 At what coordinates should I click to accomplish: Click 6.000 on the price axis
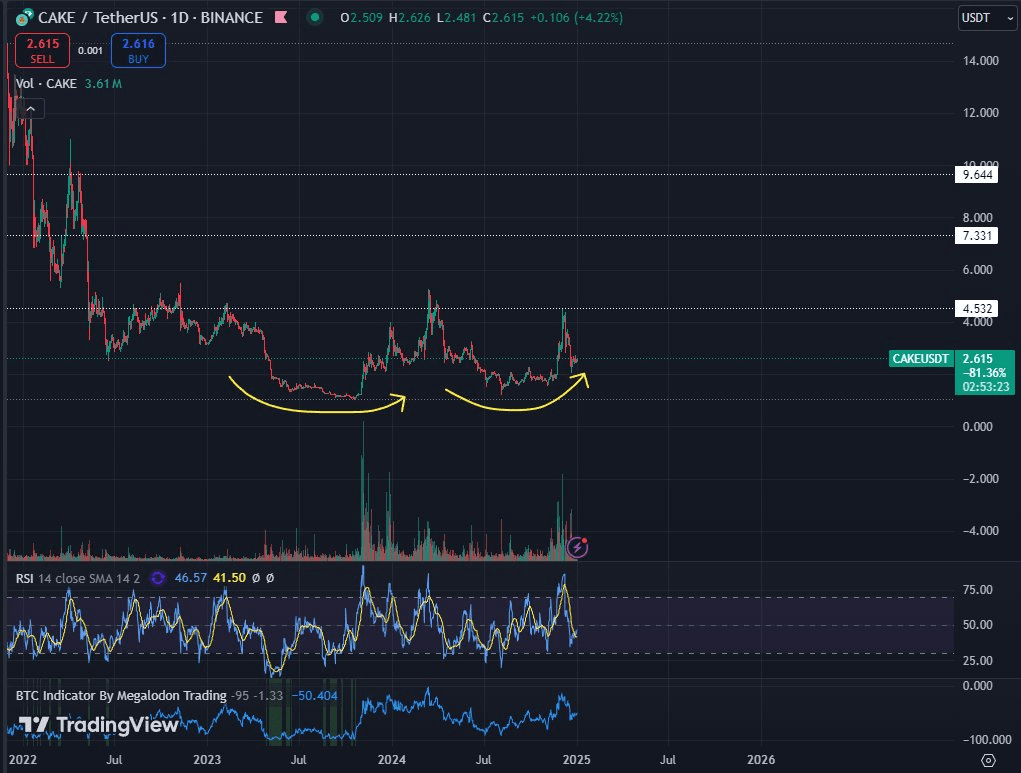pyautogui.click(x=977, y=270)
